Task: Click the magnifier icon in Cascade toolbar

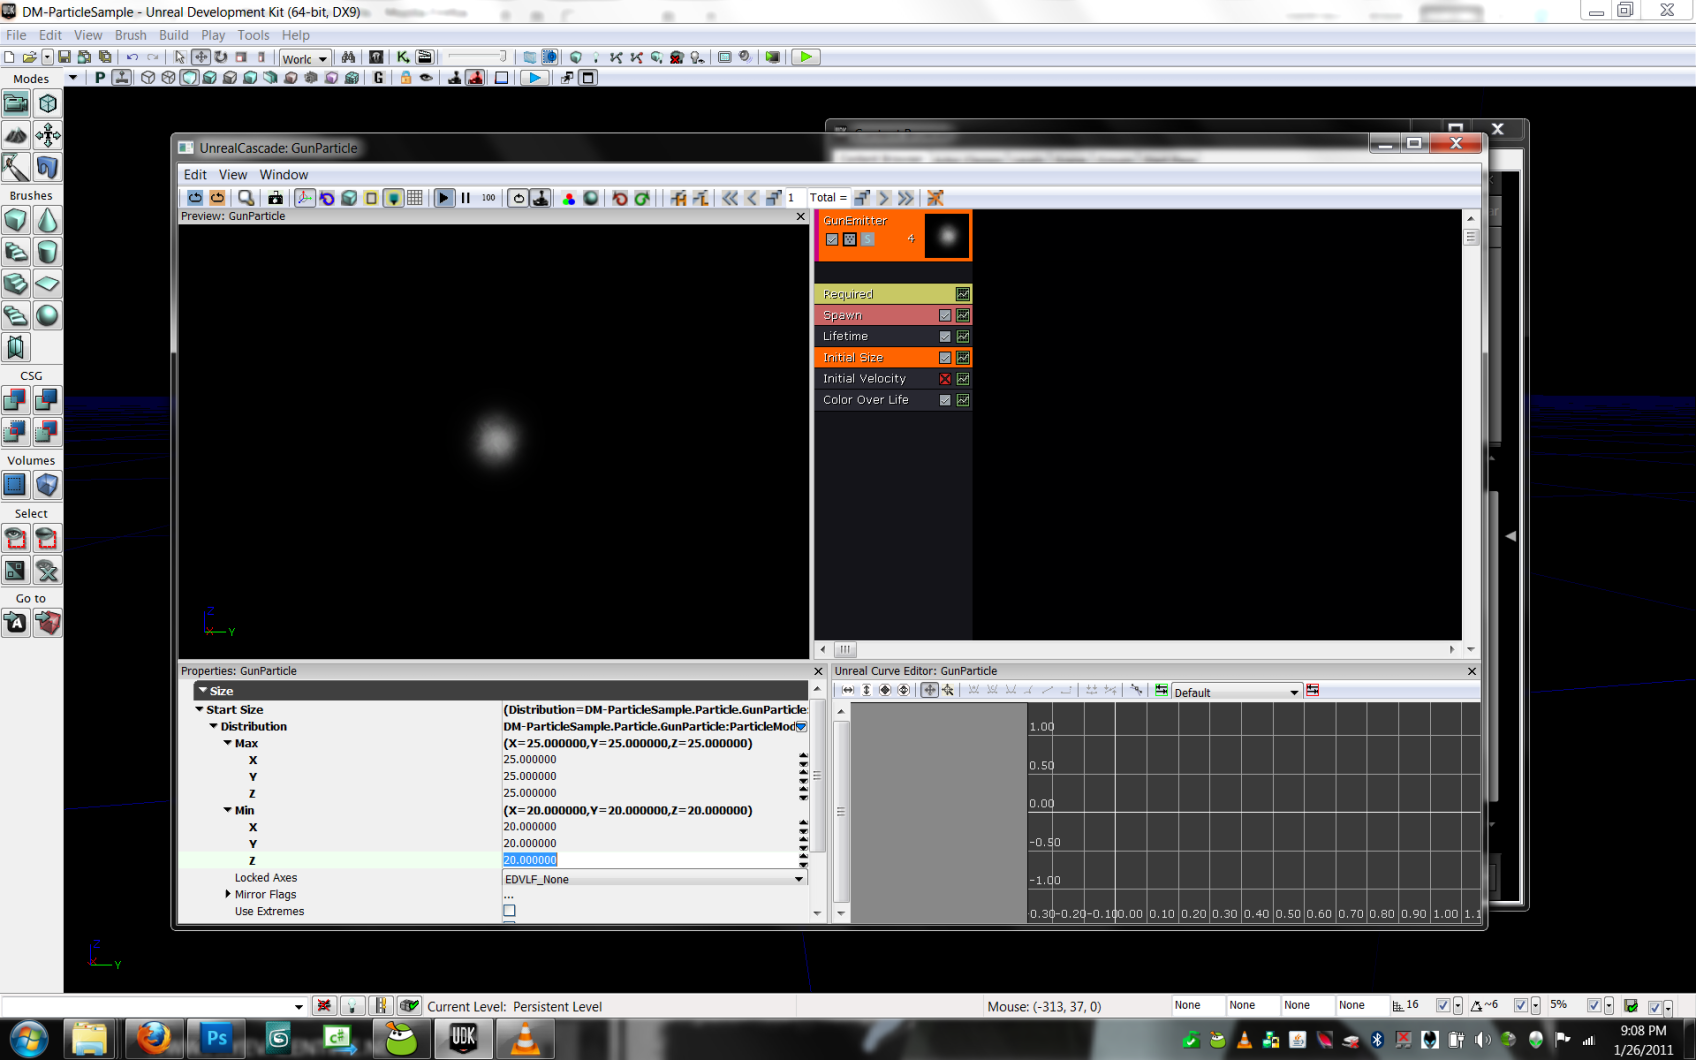Action: pyautogui.click(x=246, y=198)
